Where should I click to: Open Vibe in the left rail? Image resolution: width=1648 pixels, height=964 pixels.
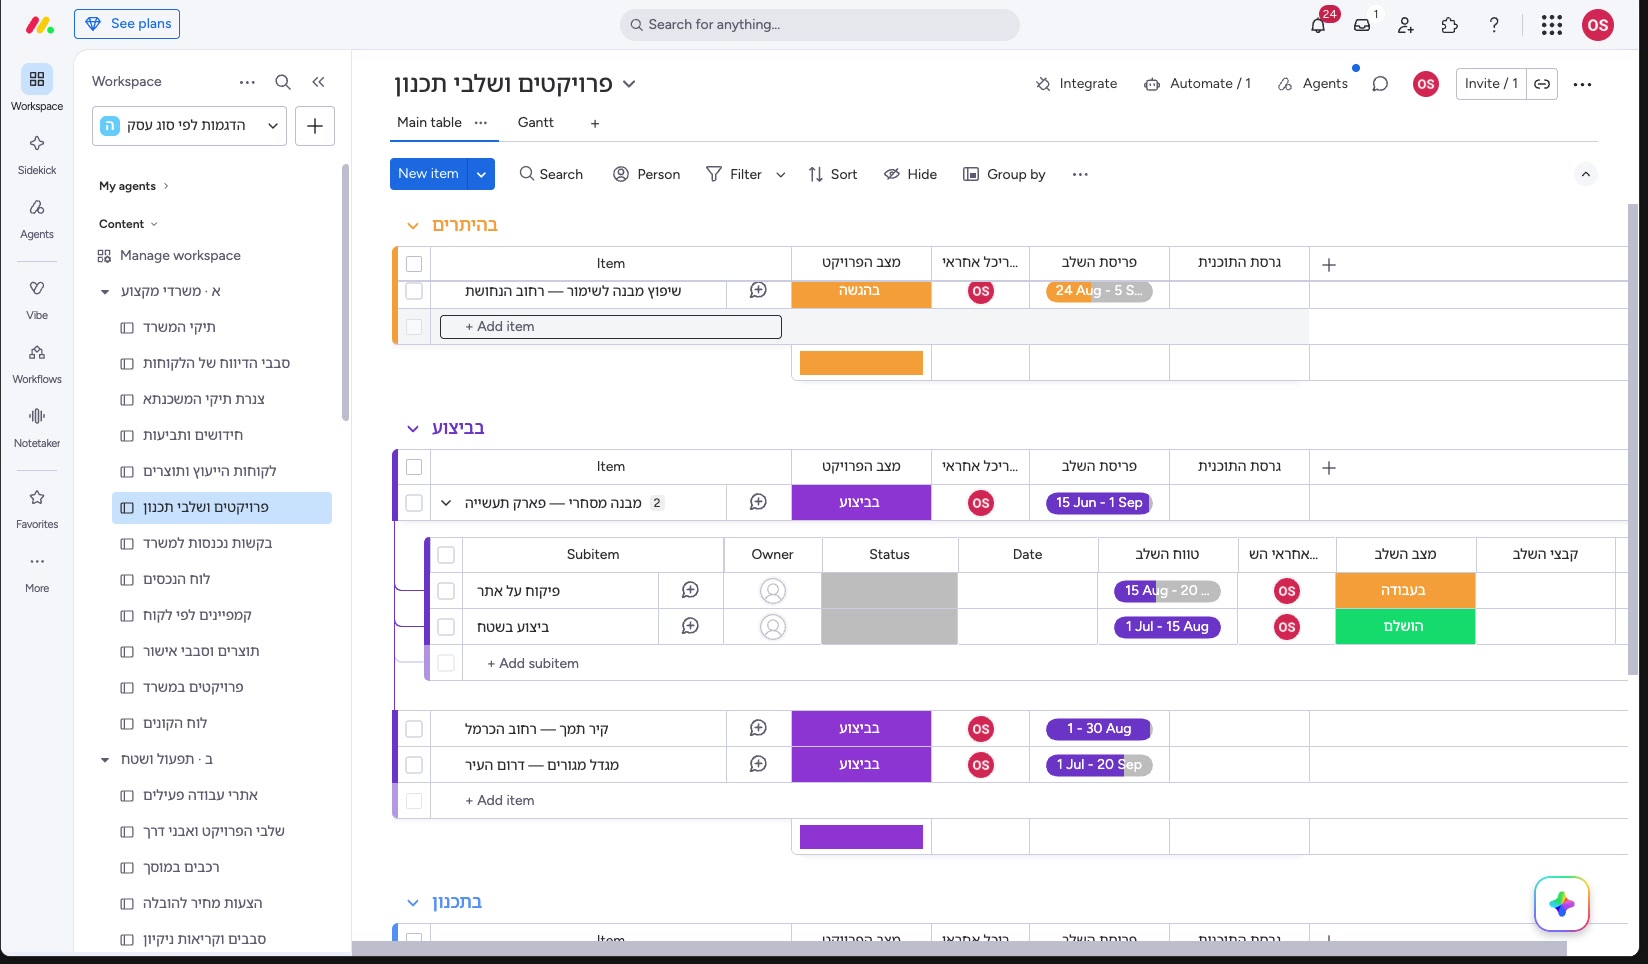pos(37,298)
